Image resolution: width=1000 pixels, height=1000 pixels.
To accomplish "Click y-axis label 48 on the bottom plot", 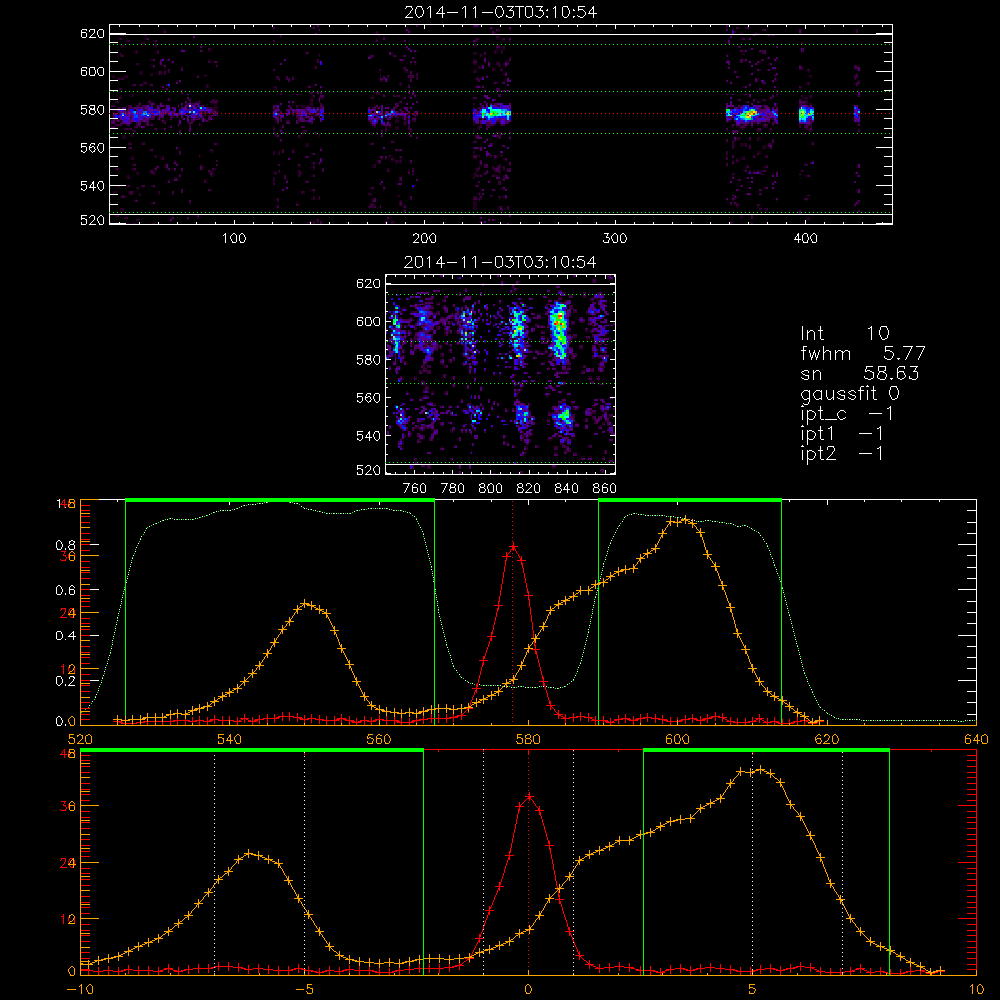I will [x=68, y=754].
